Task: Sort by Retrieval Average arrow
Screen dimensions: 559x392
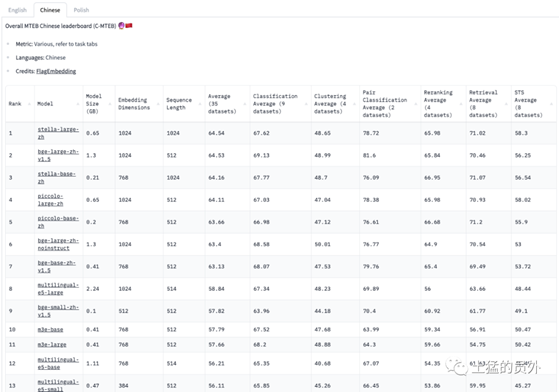Action: click(506, 104)
